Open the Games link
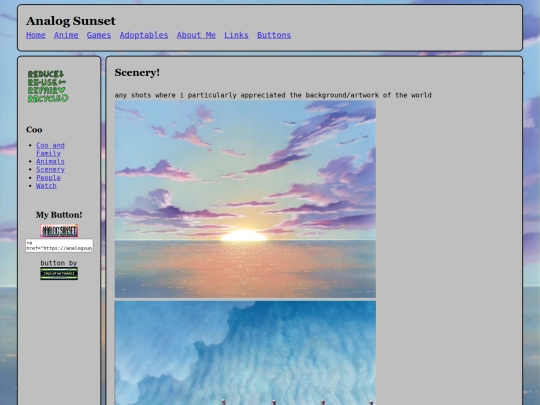The height and width of the screenshot is (405, 540). (99, 35)
